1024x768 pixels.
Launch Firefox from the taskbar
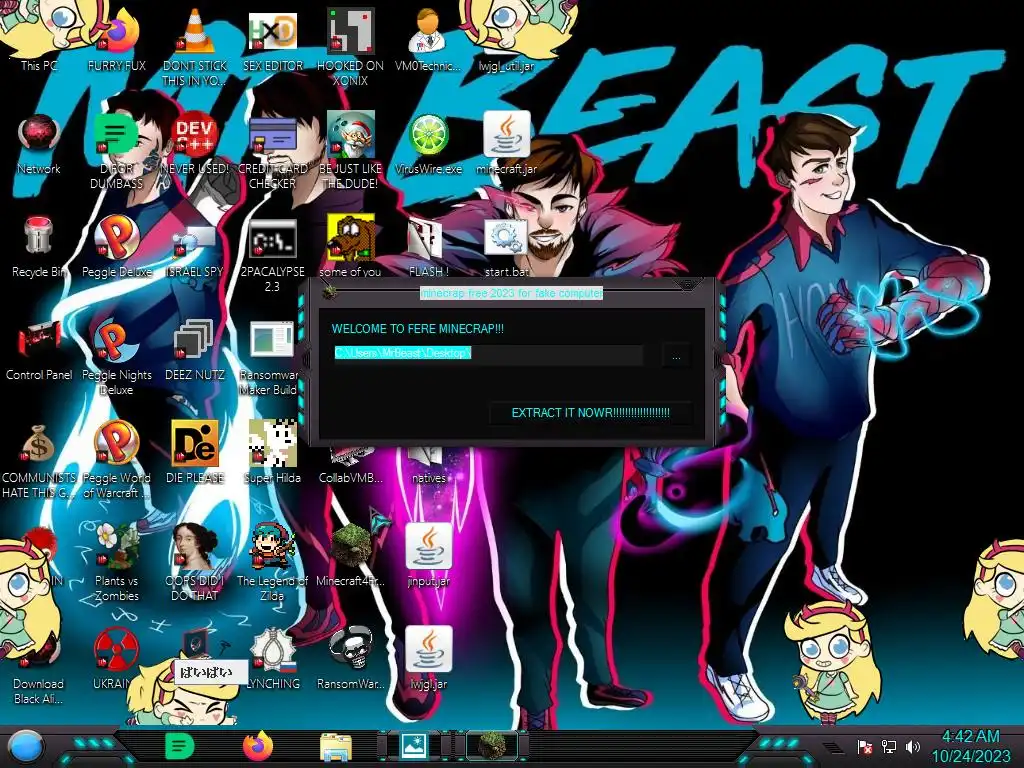point(257,746)
